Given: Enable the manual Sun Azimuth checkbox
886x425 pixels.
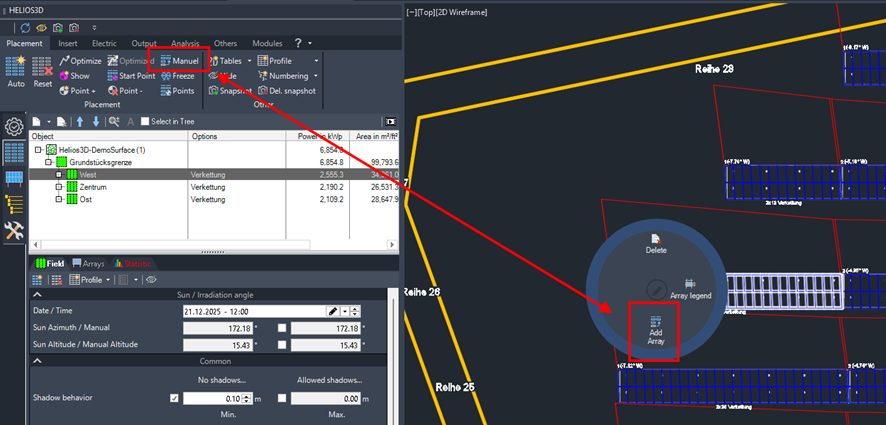Looking at the screenshot, I should point(282,328).
